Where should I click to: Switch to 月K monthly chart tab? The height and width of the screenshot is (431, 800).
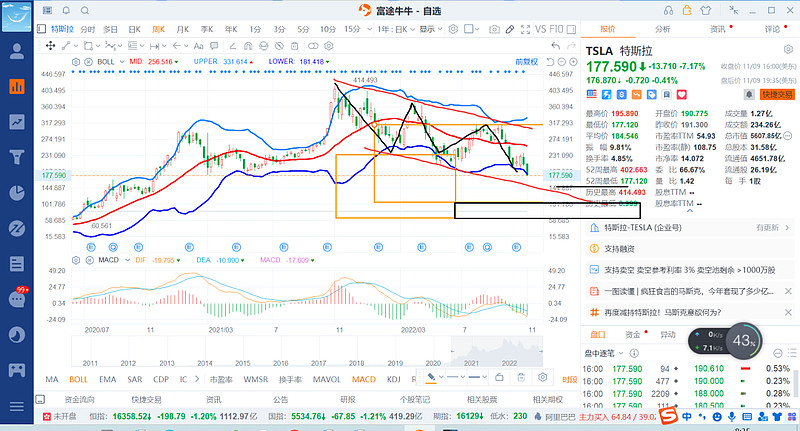coord(182,30)
